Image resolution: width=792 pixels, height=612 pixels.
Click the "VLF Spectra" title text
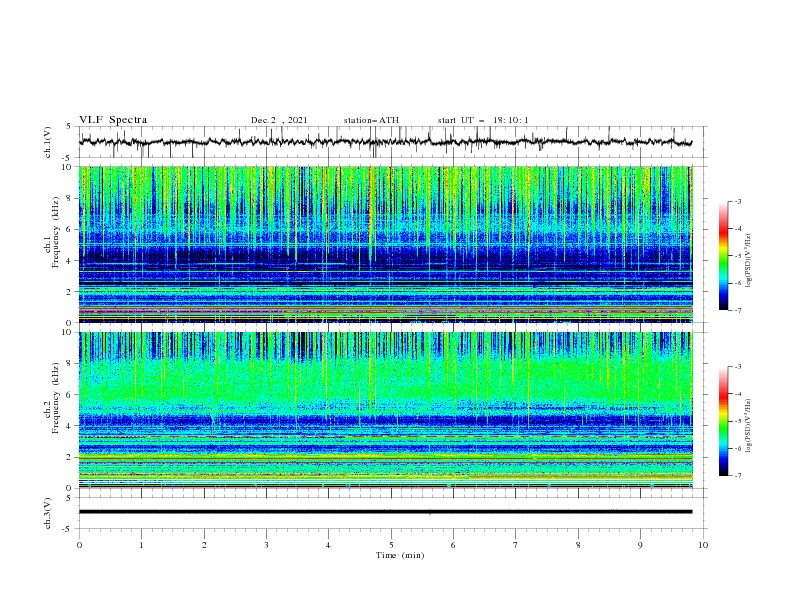pyautogui.click(x=113, y=120)
